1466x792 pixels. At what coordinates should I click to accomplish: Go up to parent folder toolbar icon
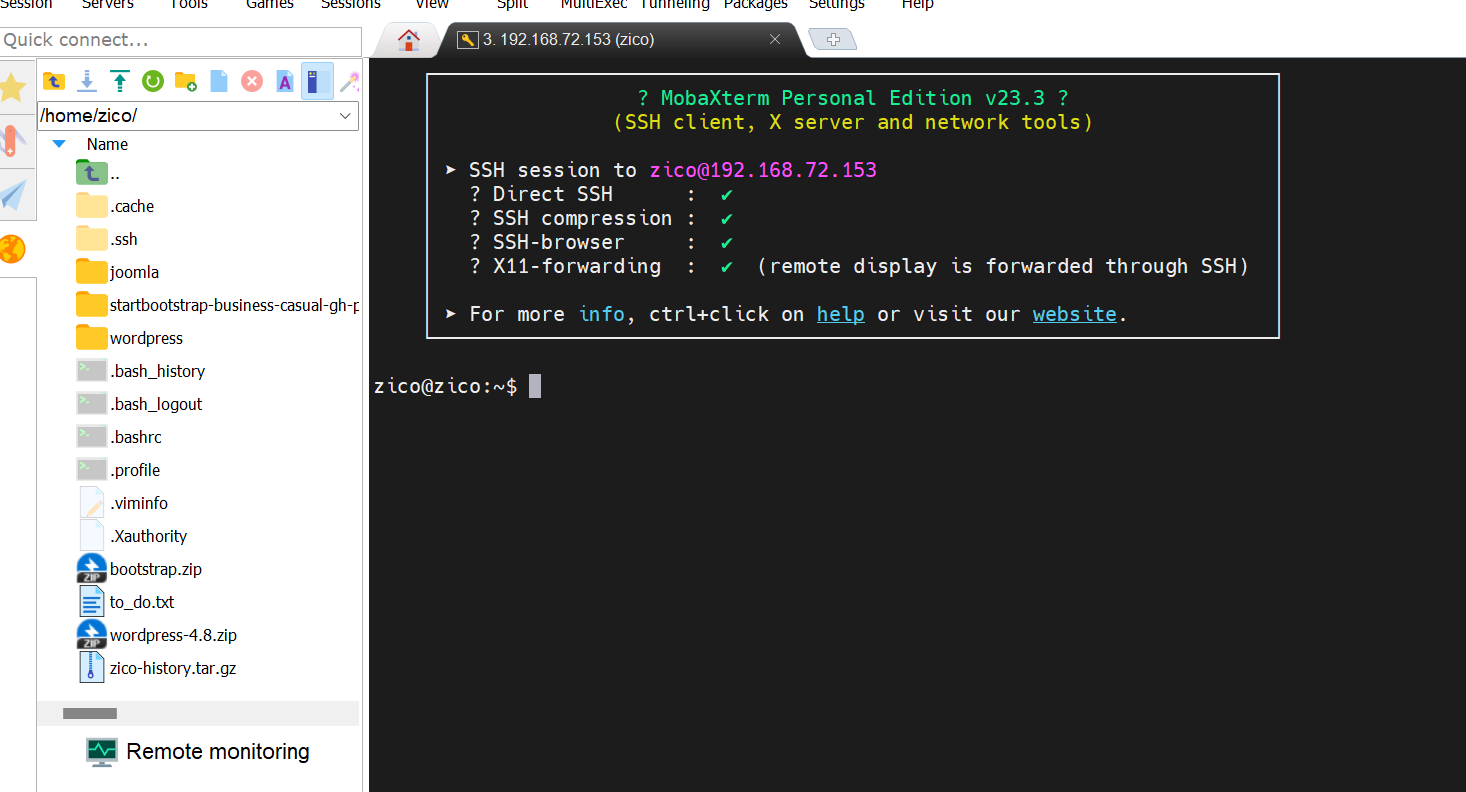(x=54, y=81)
